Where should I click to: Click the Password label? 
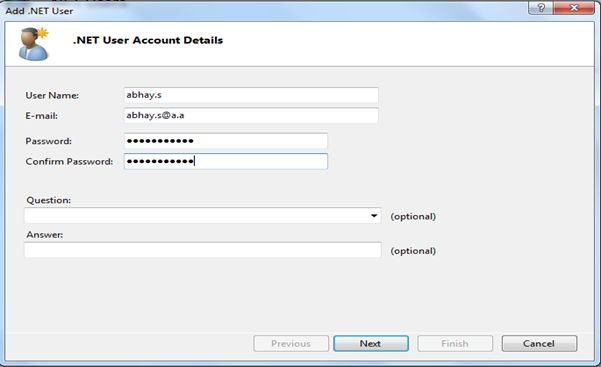click(x=49, y=141)
